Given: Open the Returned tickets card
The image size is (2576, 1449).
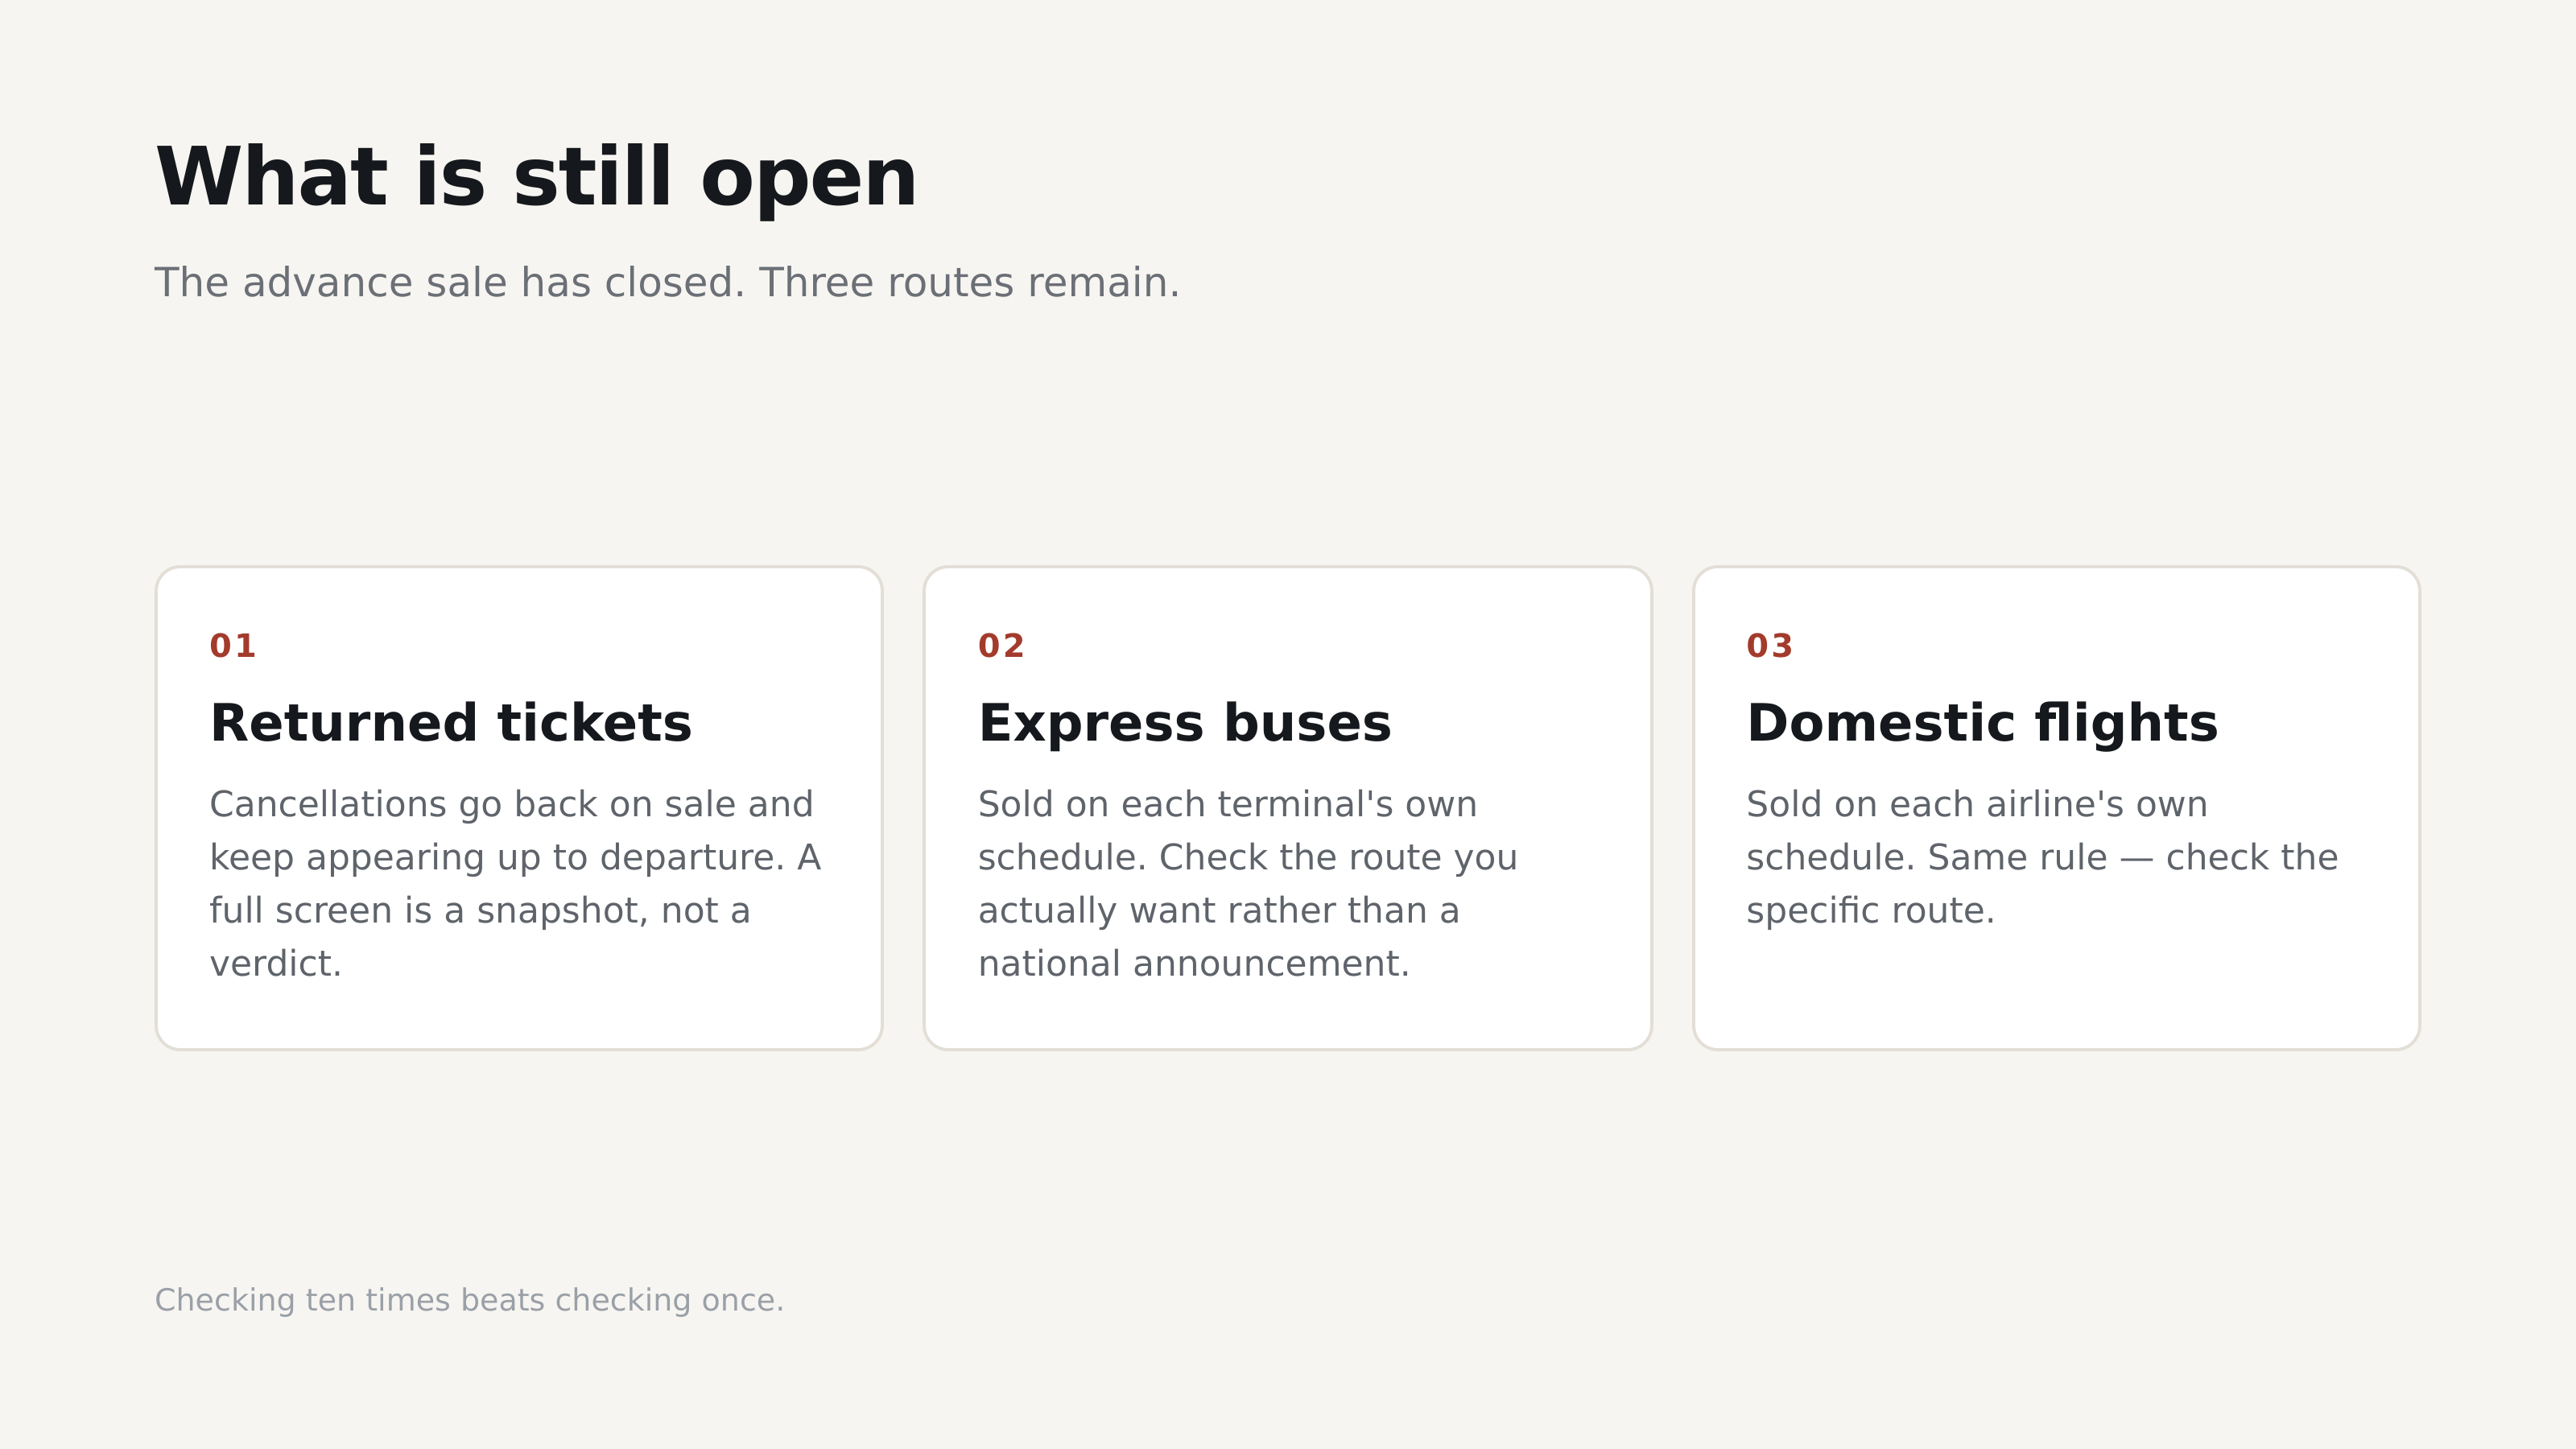Looking at the screenshot, I should tap(519, 808).
